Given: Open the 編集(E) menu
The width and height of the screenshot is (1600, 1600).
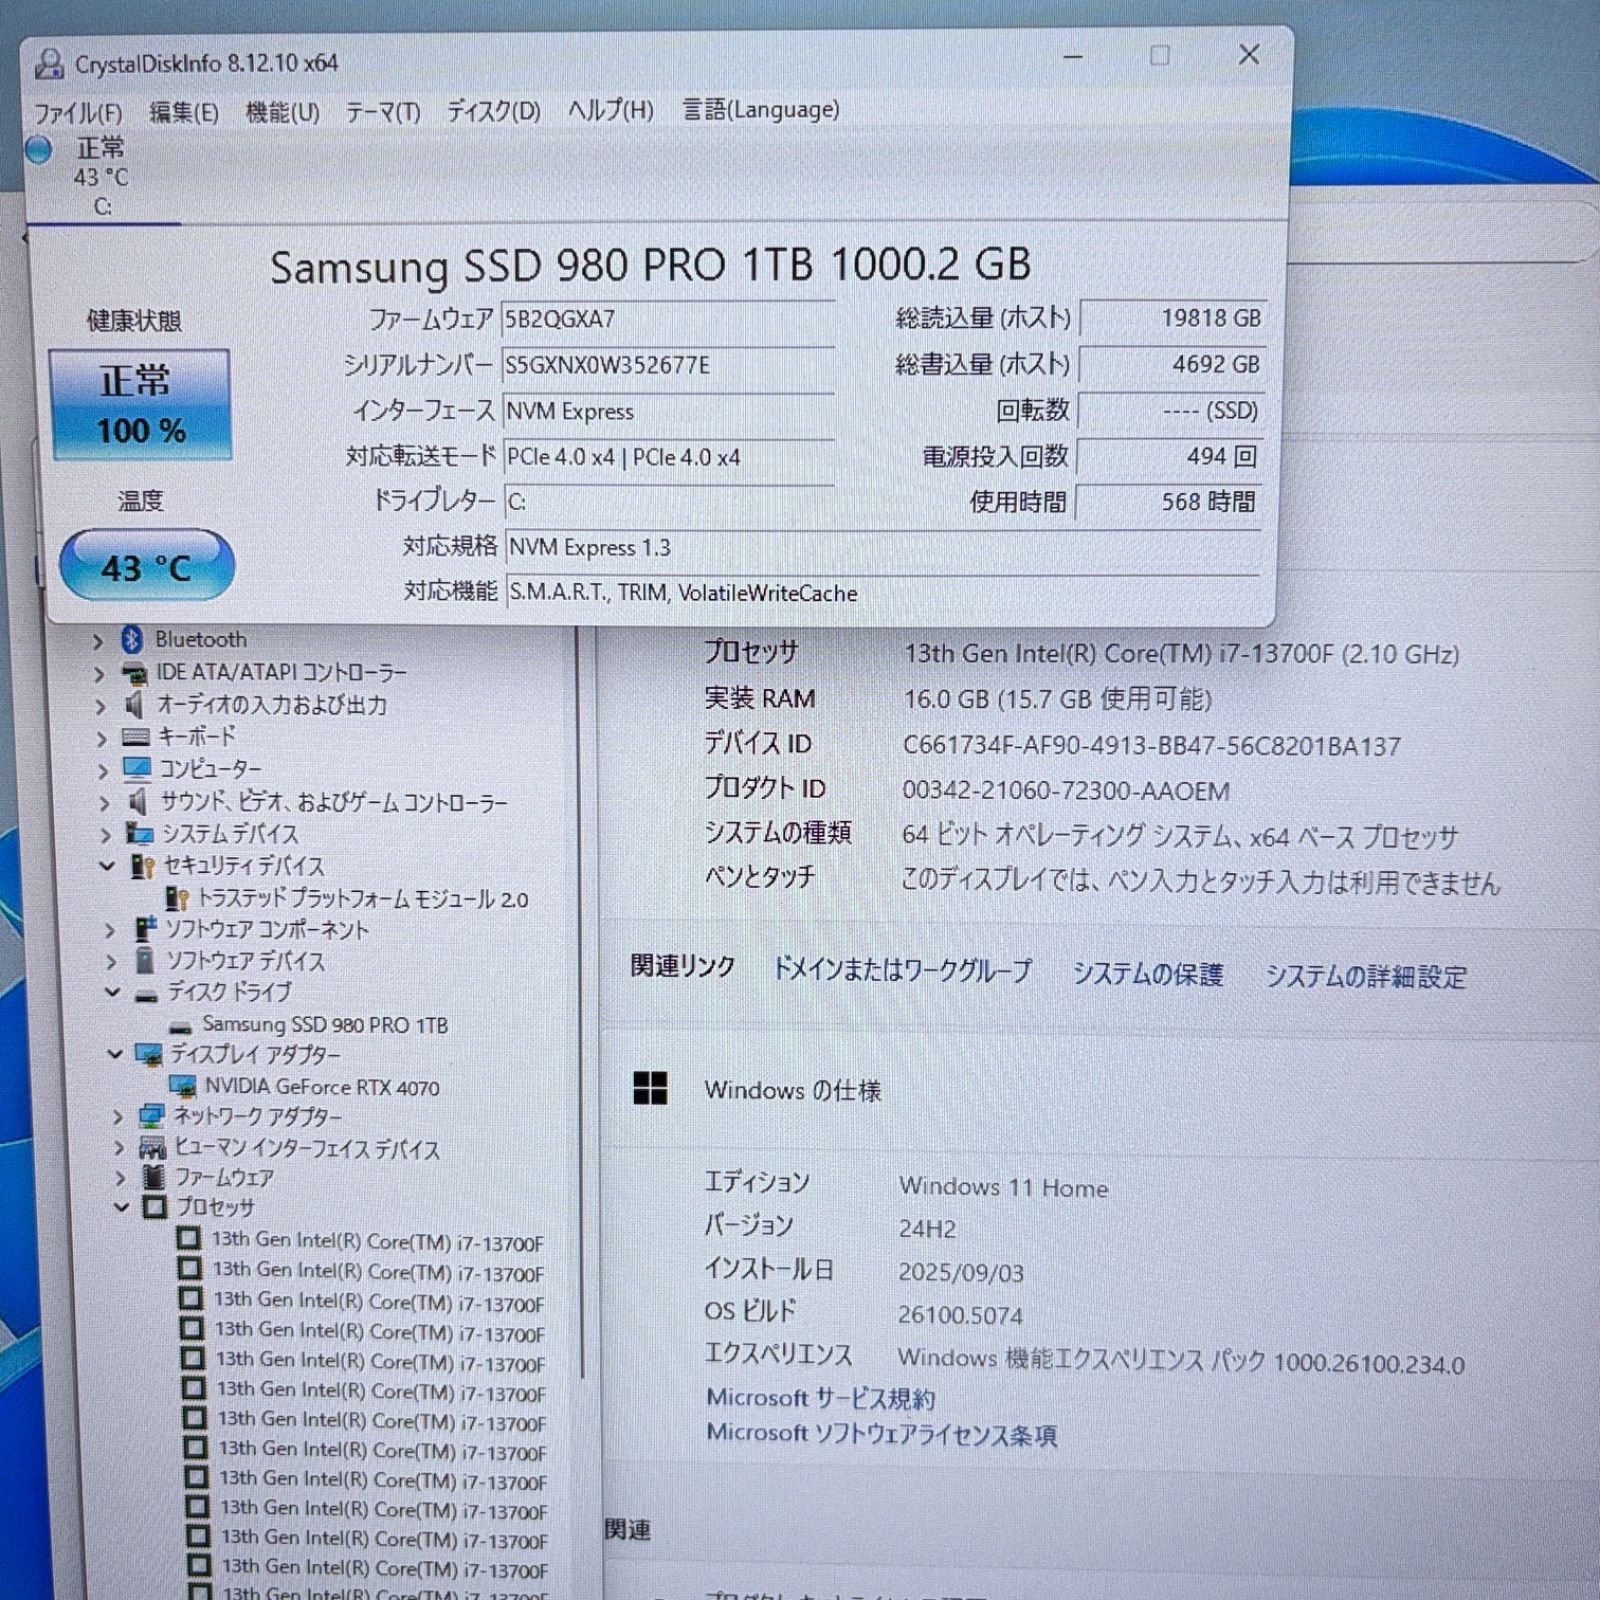Looking at the screenshot, I should 184,112.
